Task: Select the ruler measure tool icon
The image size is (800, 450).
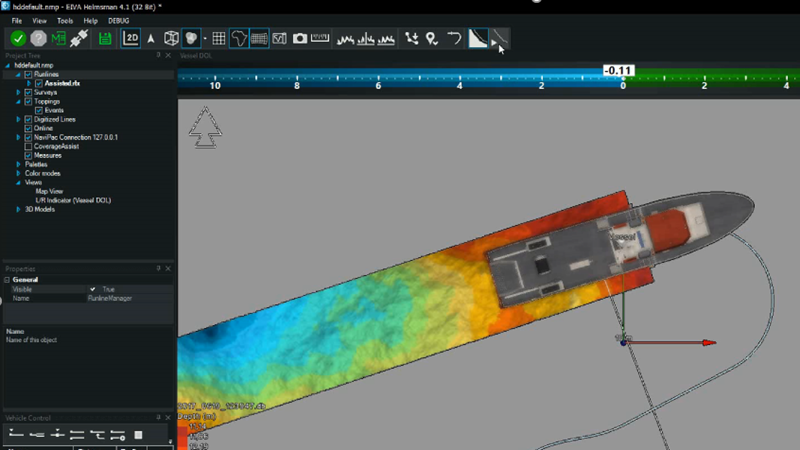Action: 320,38
